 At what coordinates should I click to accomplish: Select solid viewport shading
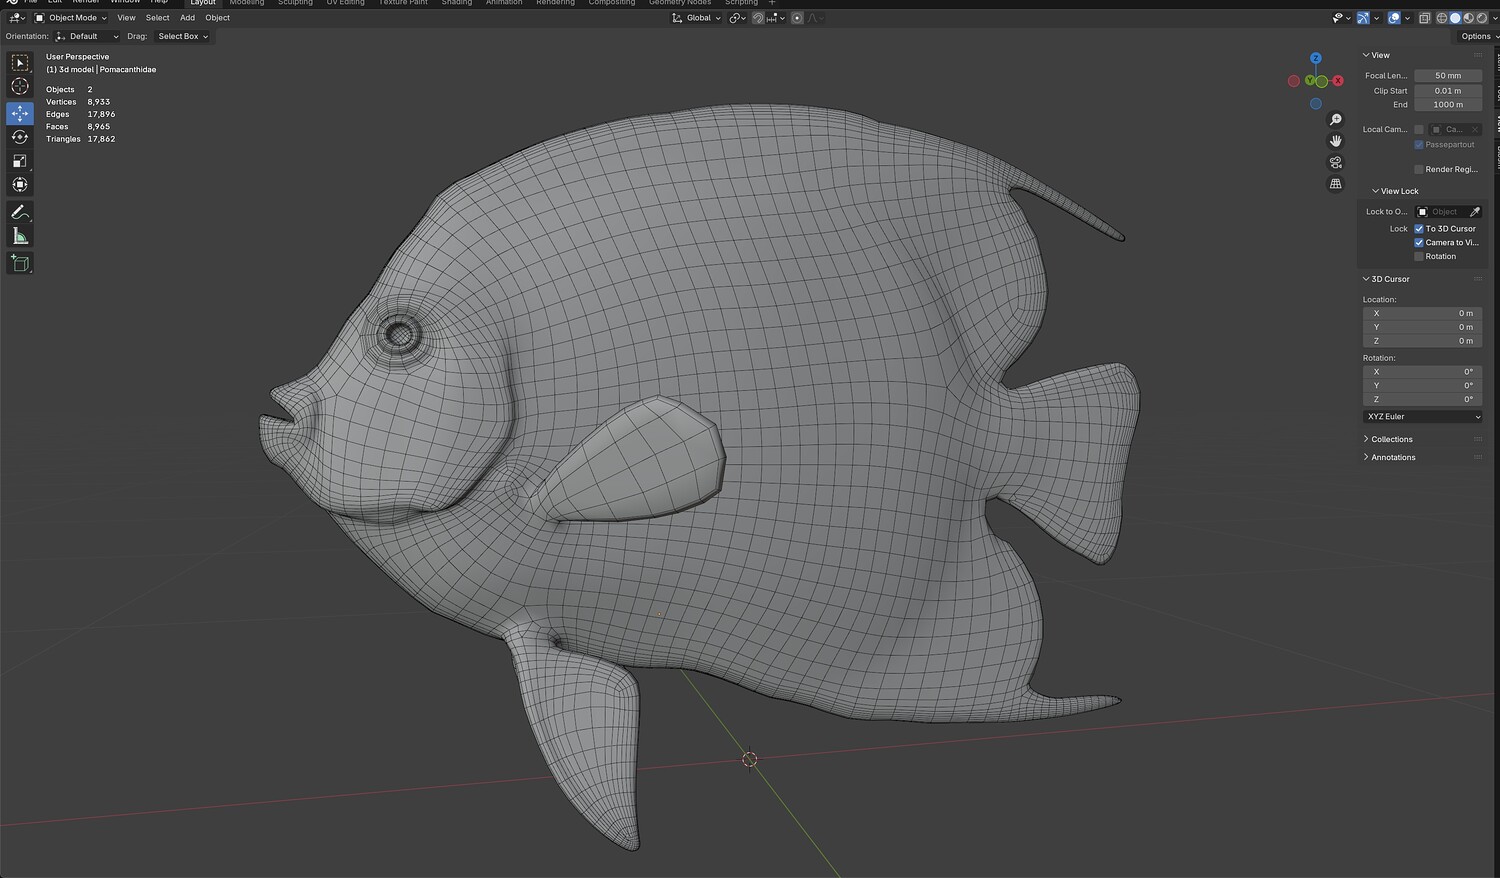1455,18
